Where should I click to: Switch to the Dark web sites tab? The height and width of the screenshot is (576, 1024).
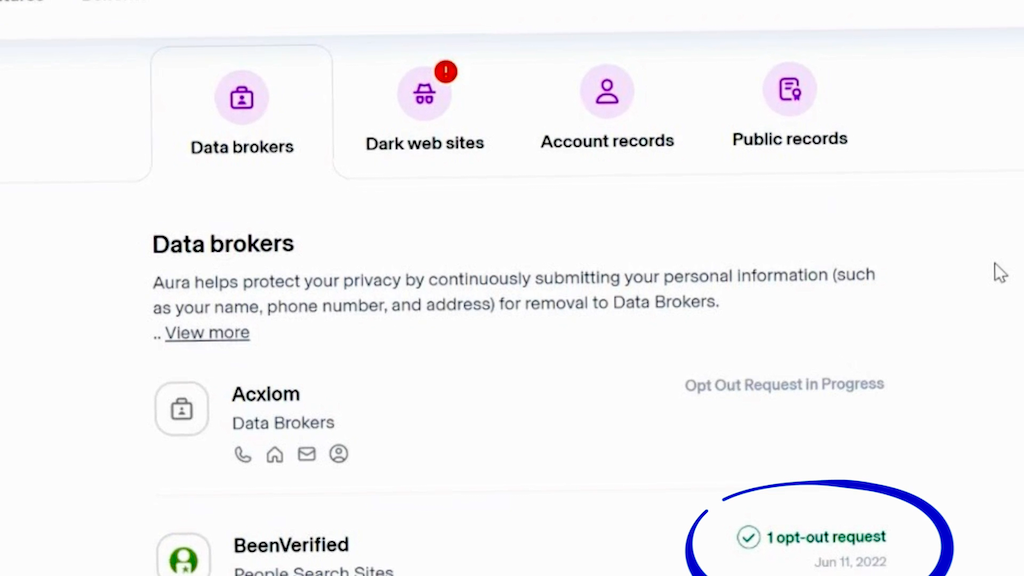(x=425, y=143)
